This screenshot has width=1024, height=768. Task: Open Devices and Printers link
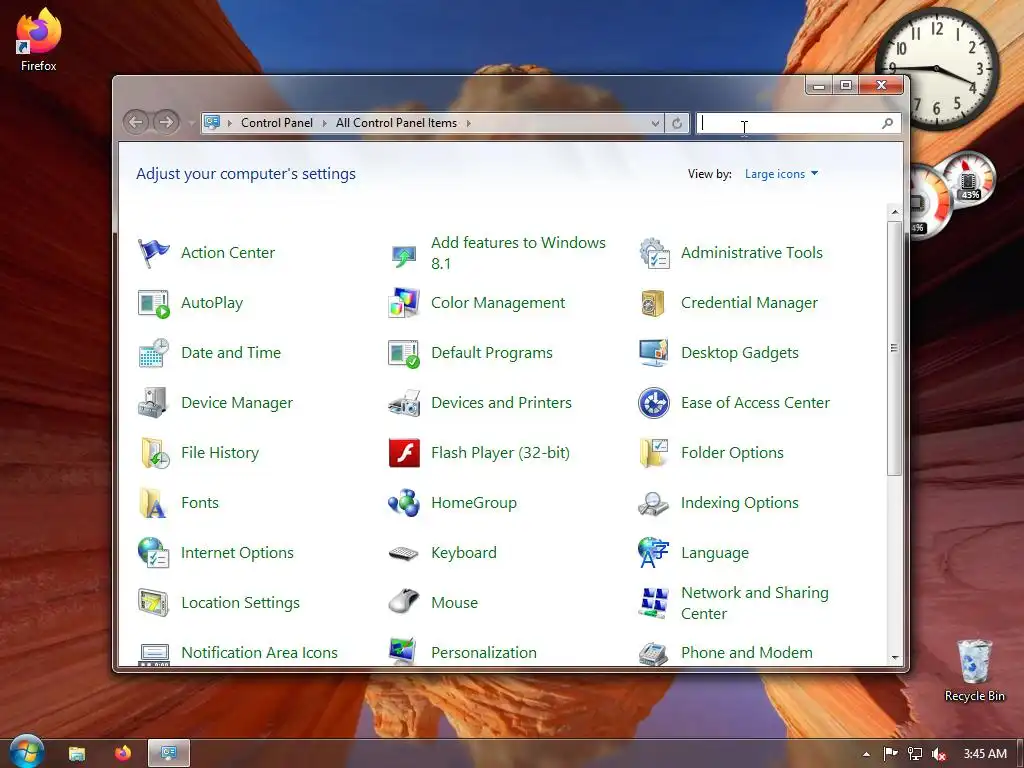[x=501, y=403]
